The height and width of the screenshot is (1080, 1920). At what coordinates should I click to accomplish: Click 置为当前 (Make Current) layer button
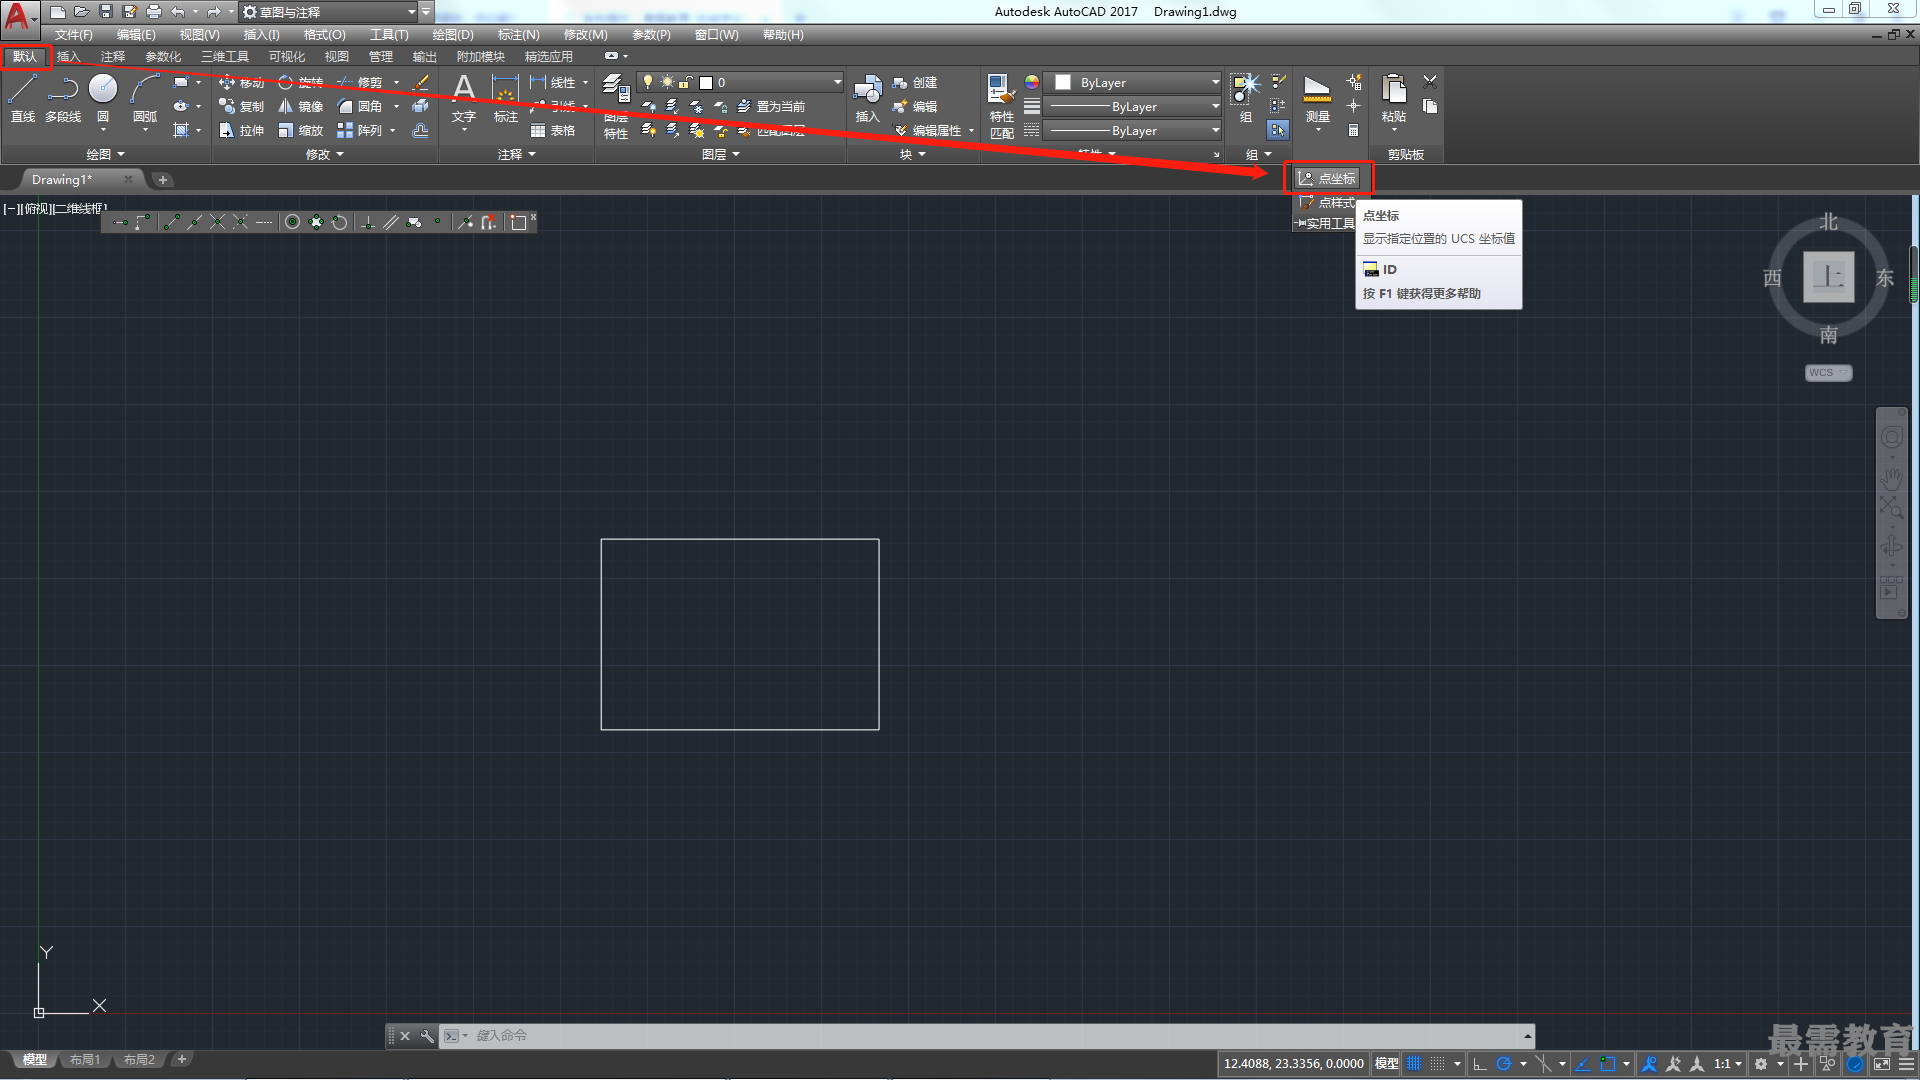click(x=771, y=106)
